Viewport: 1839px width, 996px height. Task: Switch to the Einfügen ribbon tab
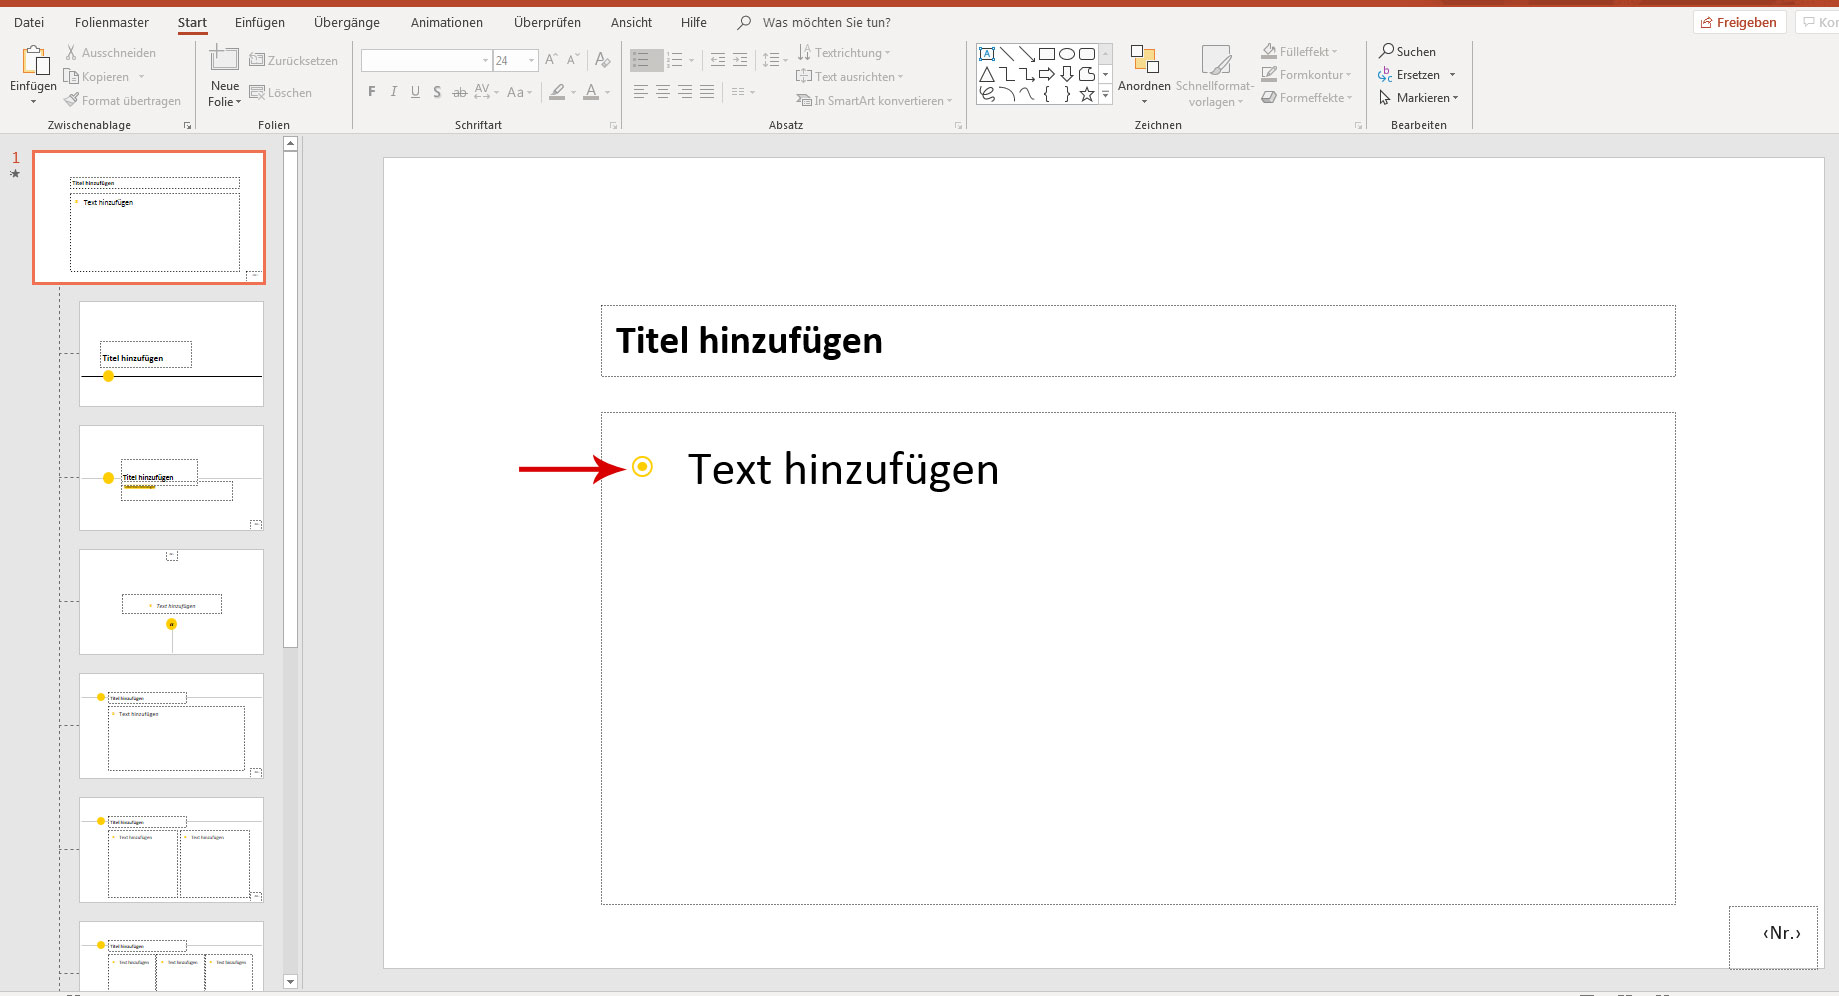(x=260, y=22)
